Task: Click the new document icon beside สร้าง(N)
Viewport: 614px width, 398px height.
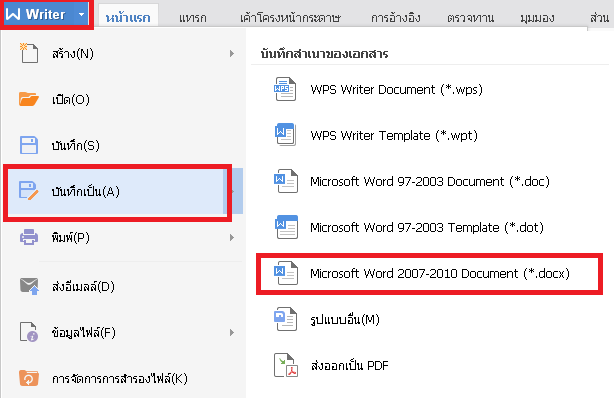Action: pos(29,53)
